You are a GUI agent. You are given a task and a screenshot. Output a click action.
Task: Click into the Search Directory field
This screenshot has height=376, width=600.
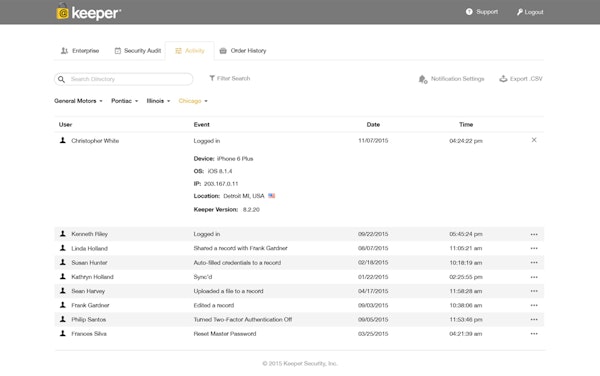(x=124, y=79)
